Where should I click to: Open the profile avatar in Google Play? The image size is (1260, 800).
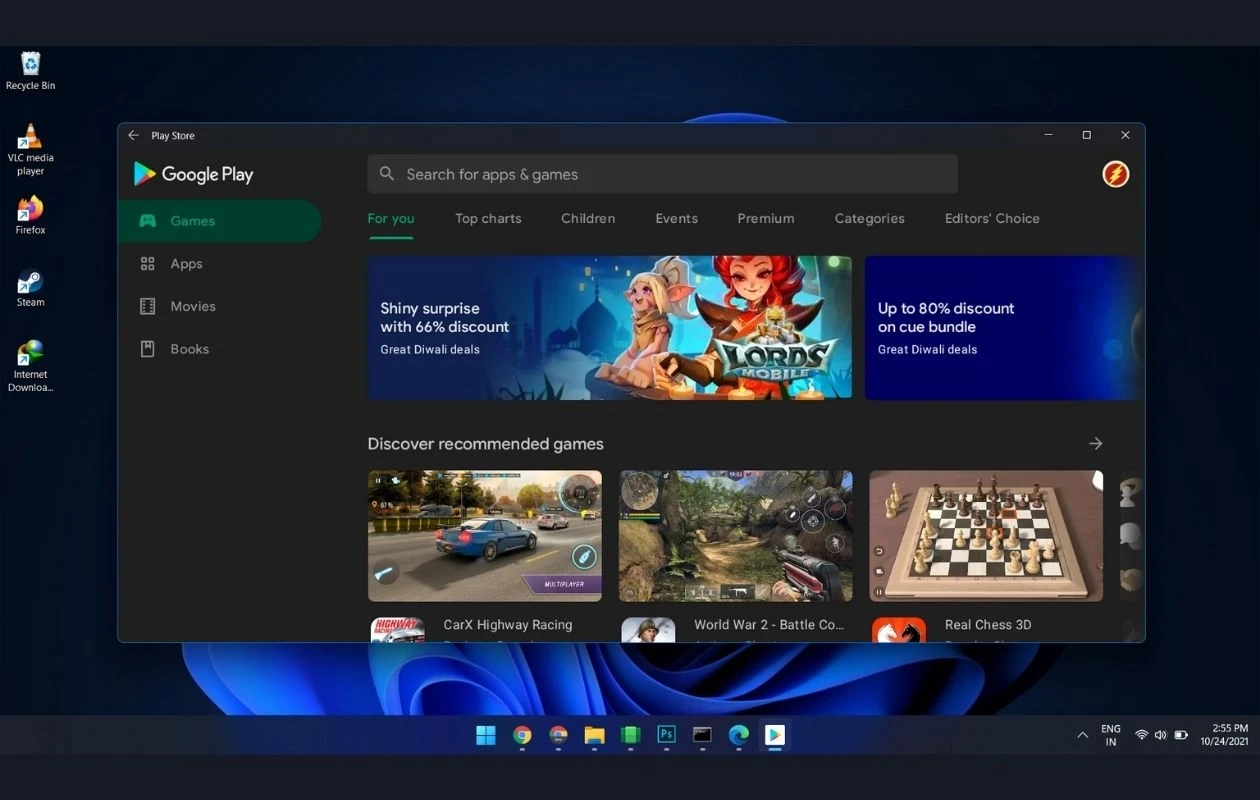1115,174
